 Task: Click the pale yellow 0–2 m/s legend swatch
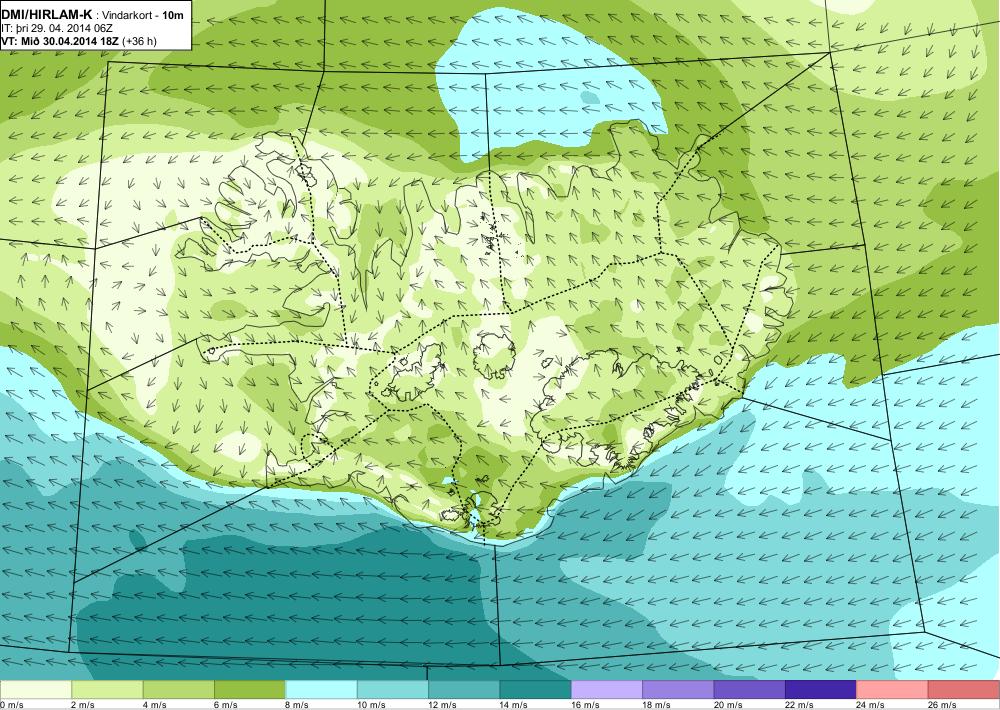click(36, 690)
